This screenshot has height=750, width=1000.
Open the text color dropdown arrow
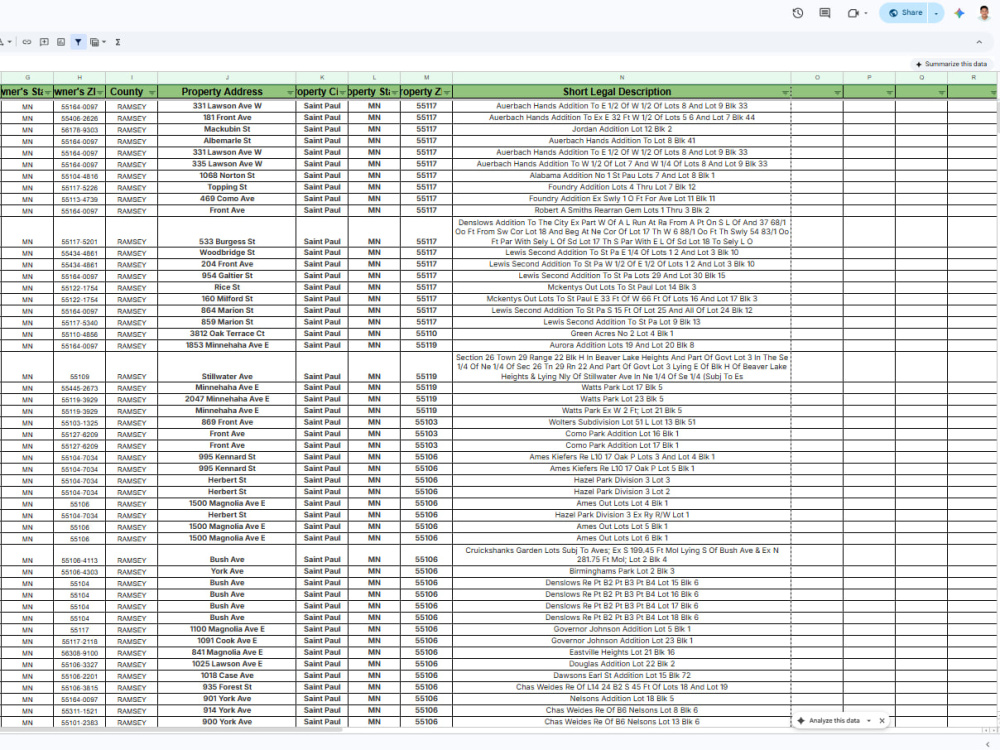[x=10, y=42]
